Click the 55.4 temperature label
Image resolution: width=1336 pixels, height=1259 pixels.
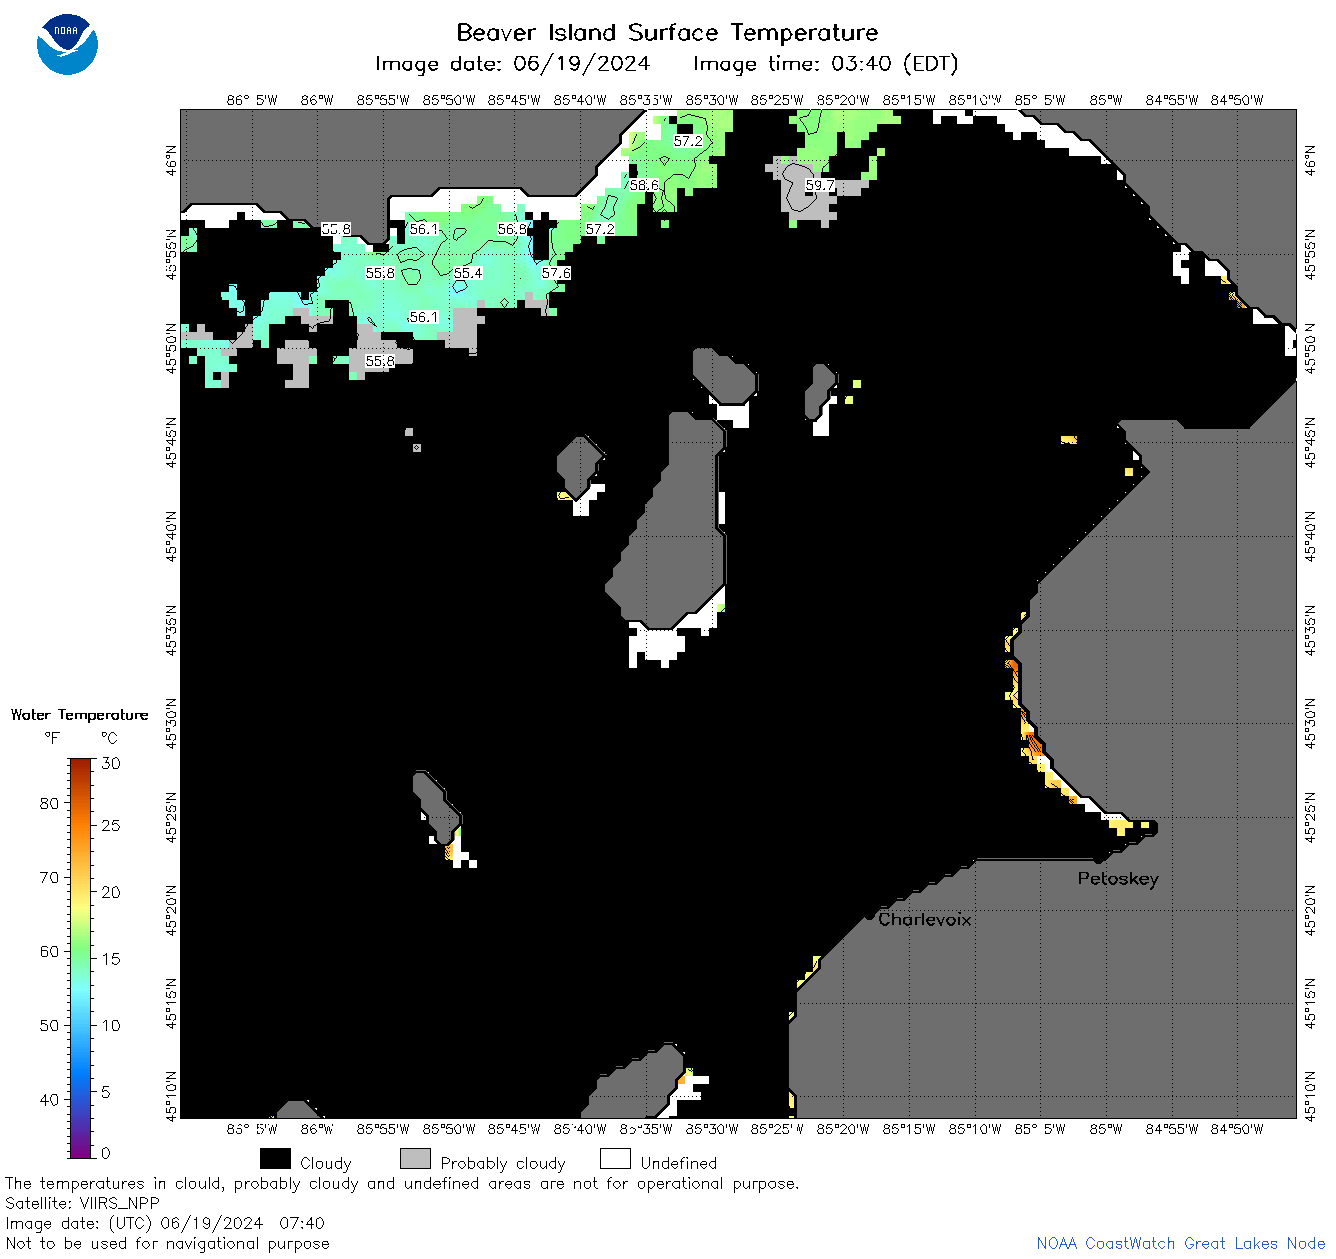[x=468, y=273]
